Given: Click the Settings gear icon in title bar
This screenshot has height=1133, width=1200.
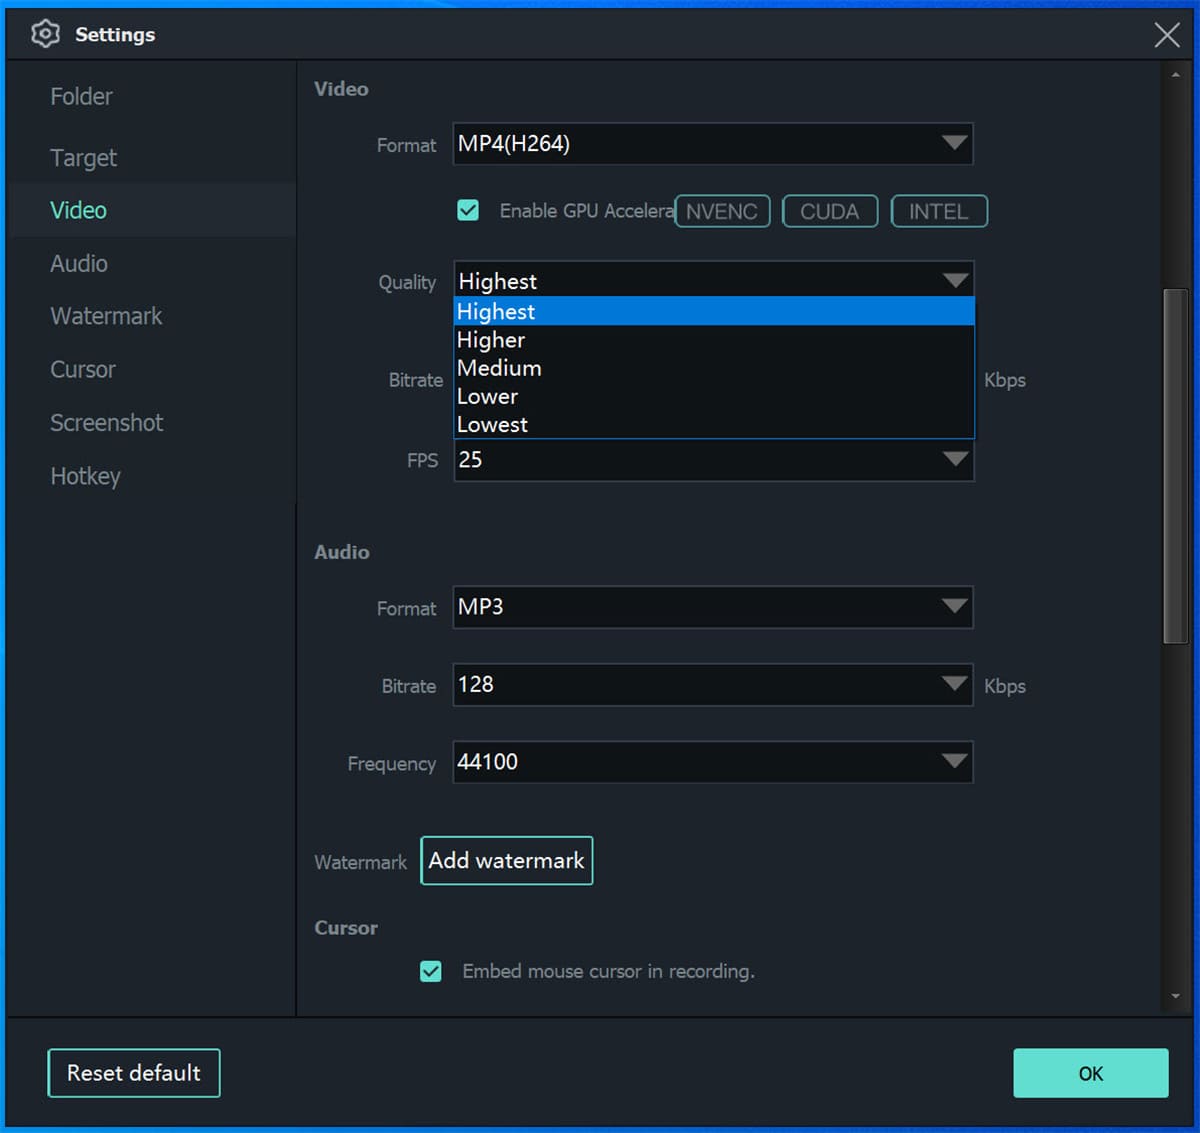Looking at the screenshot, I should (x=45, y=34).
